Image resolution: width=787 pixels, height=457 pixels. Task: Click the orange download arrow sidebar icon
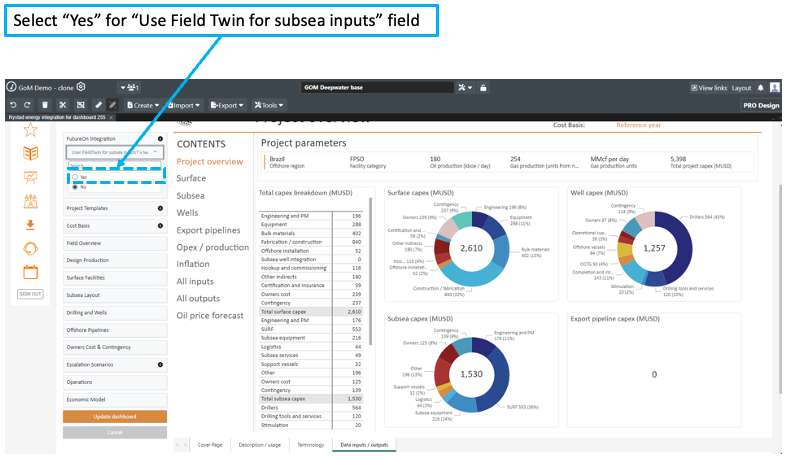click(31, 225)
